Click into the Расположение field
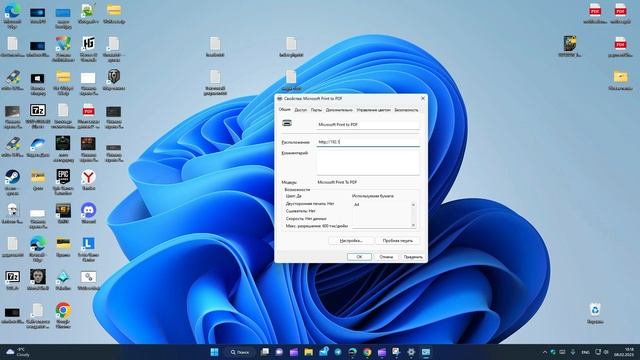 point(368,142)
